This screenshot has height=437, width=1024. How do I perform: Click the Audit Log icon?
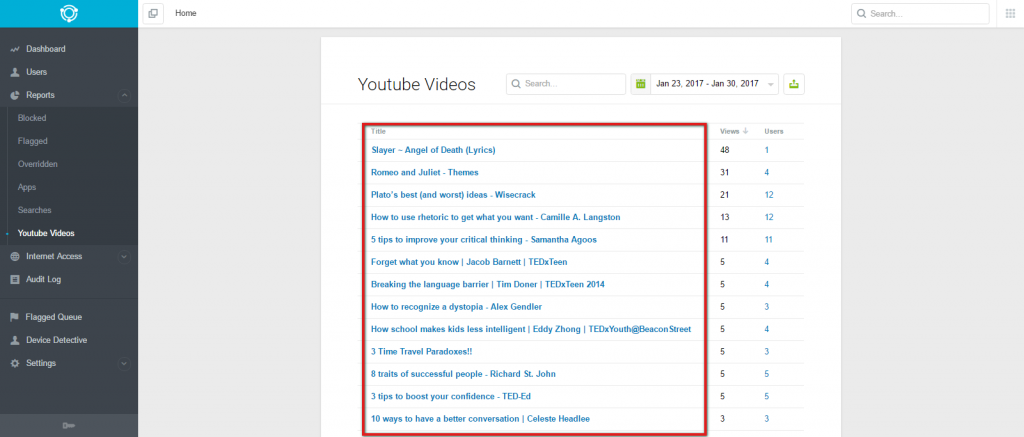point(14,280)
